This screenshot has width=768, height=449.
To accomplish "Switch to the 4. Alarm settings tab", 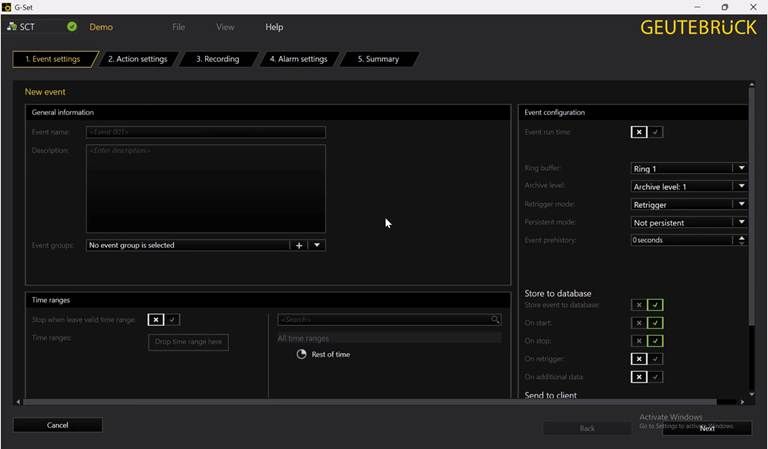I will [x=298, y=59].
